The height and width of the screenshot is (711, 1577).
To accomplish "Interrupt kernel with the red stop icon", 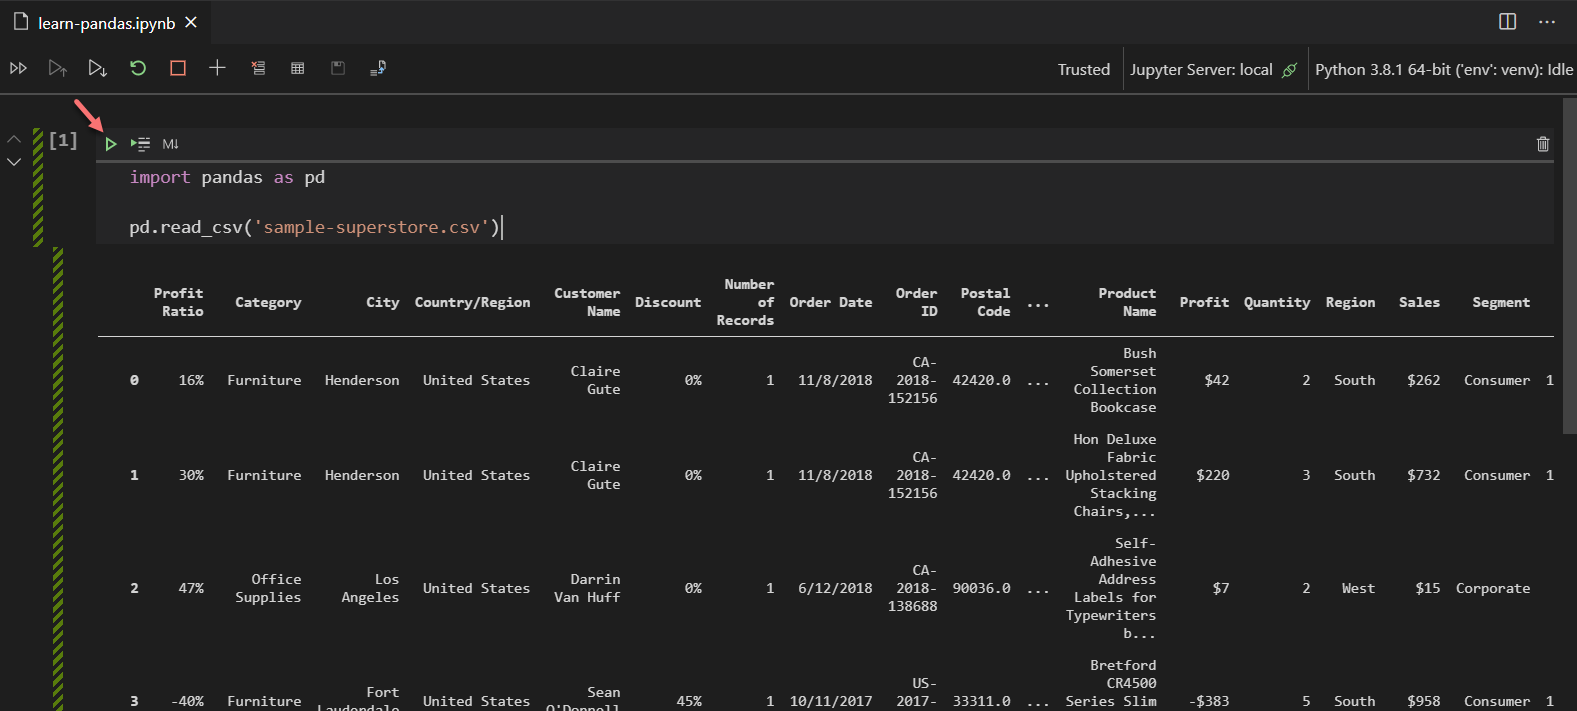I will click(x=178, y=68).
